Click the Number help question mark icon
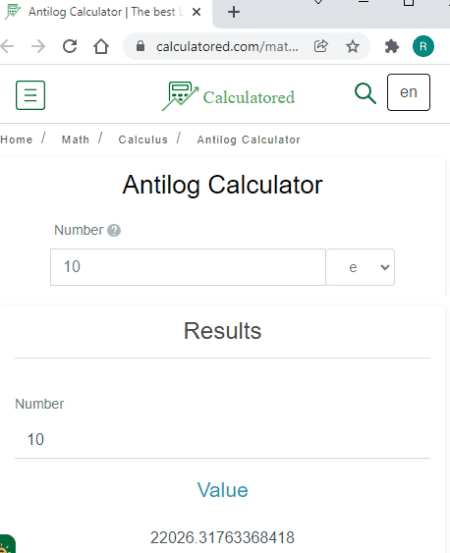Image resolution: width=450 pixels, height=553 pixels. click(114, 230)
